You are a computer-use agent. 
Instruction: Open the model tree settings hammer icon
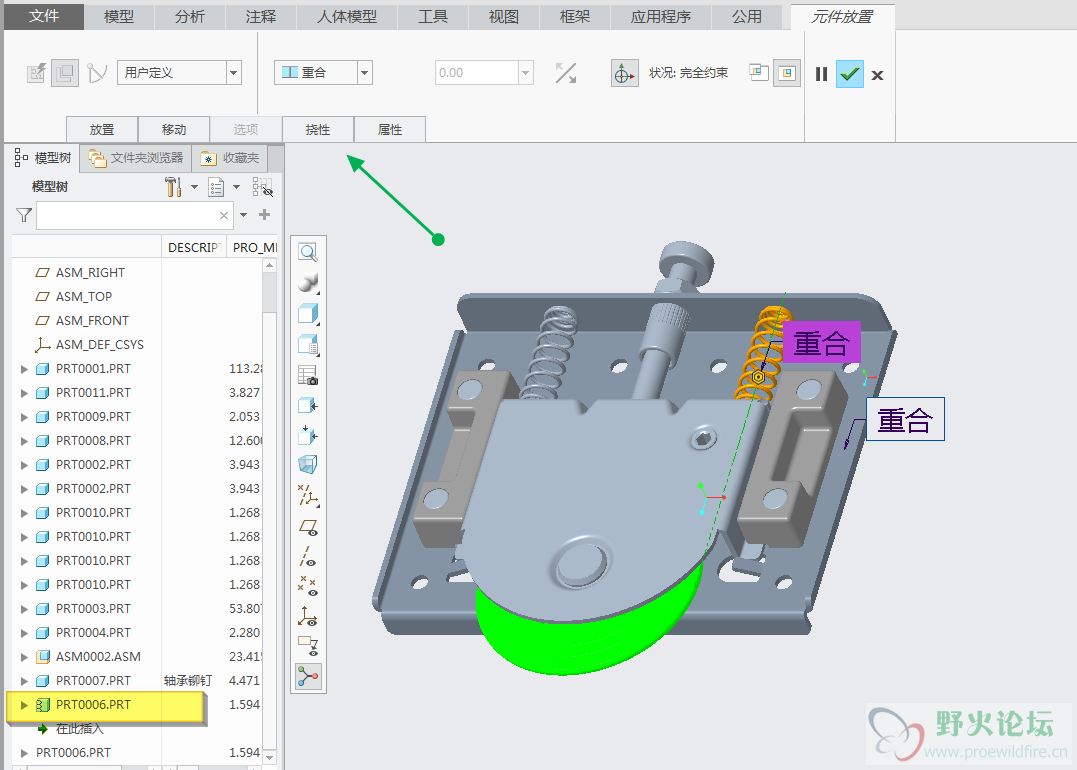coord(173,187)
